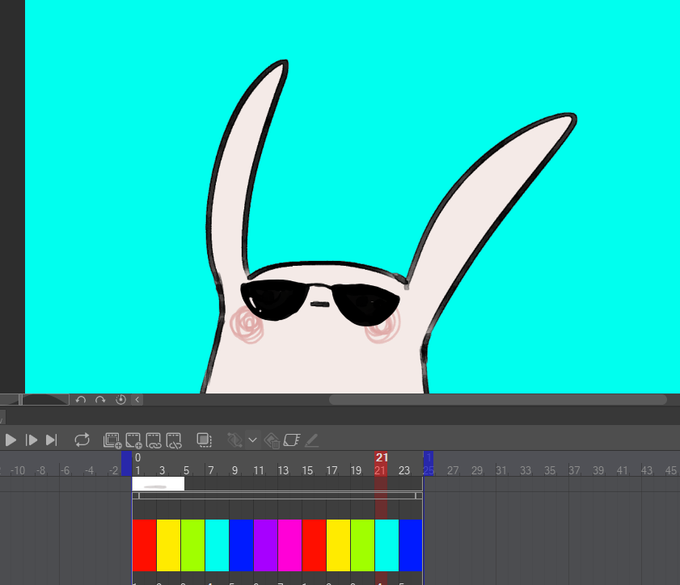Viewport: 680px width, 585px height.
Task: Click the new animation folder icon
Action: (x=112, y=439)
